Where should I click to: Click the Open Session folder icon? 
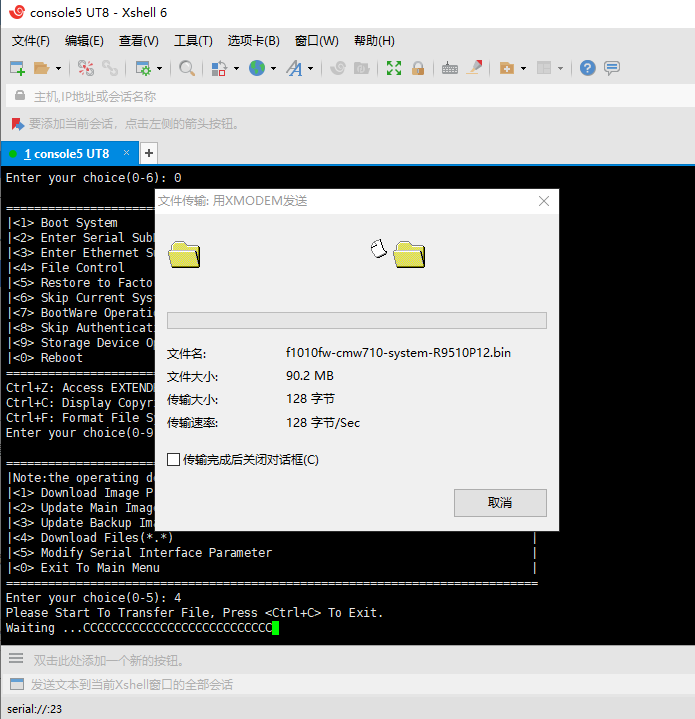point(41,68)
